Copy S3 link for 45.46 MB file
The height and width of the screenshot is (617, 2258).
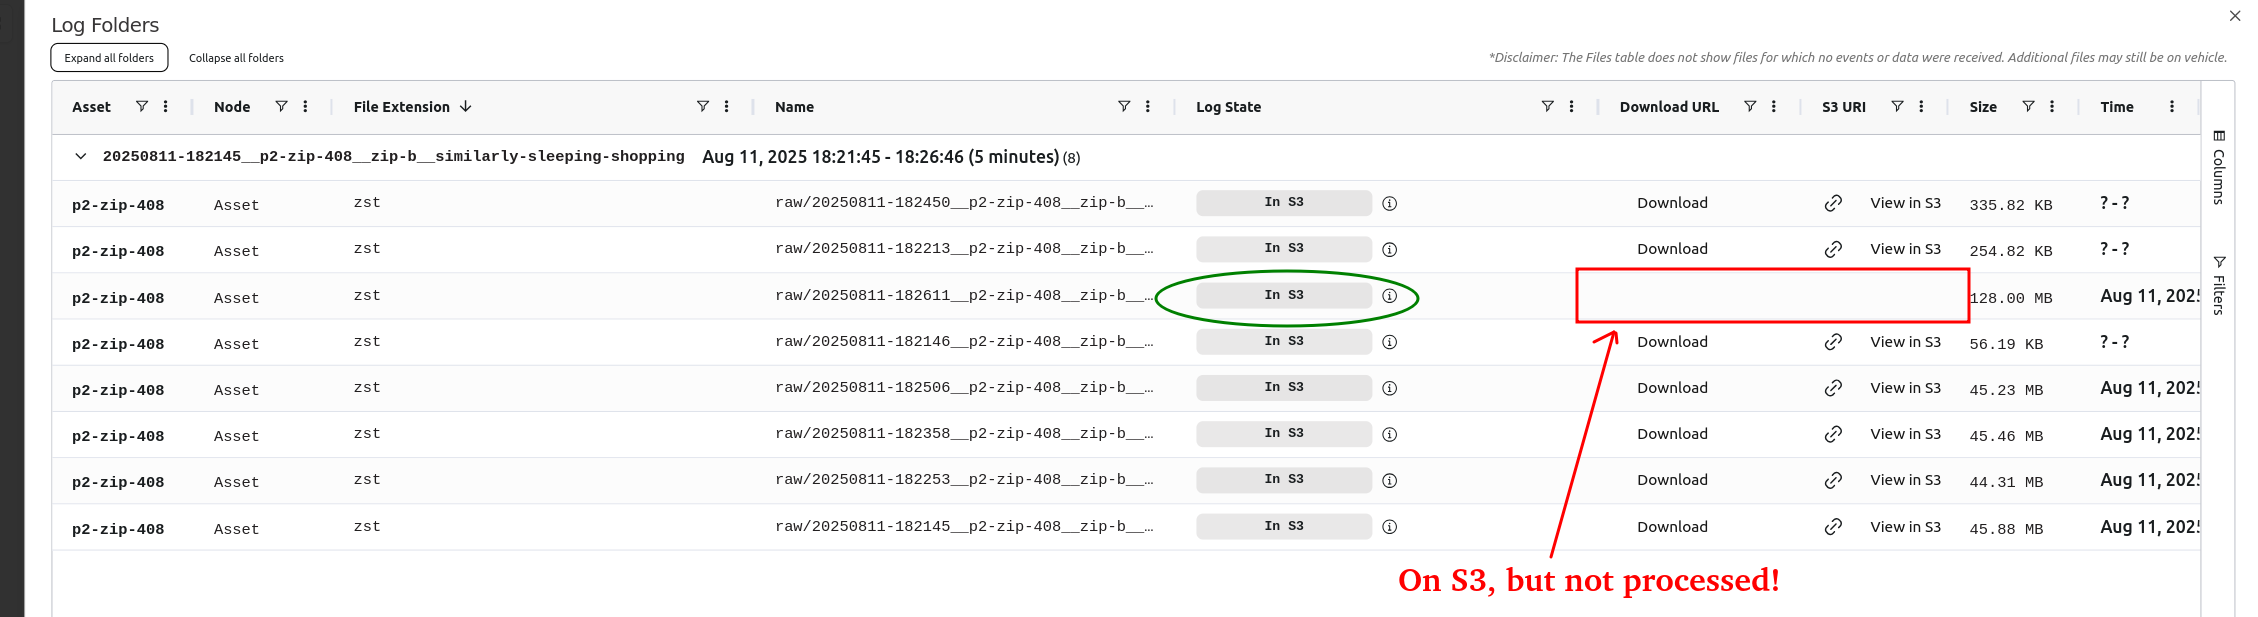click(1833, 434)
